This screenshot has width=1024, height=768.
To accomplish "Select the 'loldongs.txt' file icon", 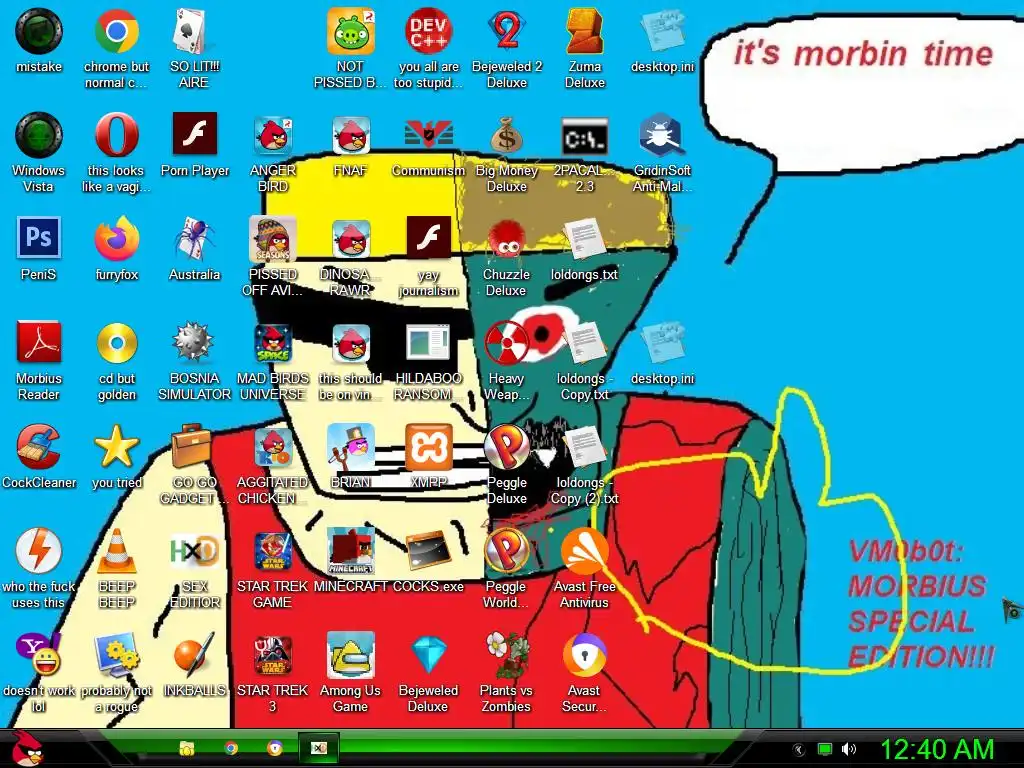I will tap(584, 239).
